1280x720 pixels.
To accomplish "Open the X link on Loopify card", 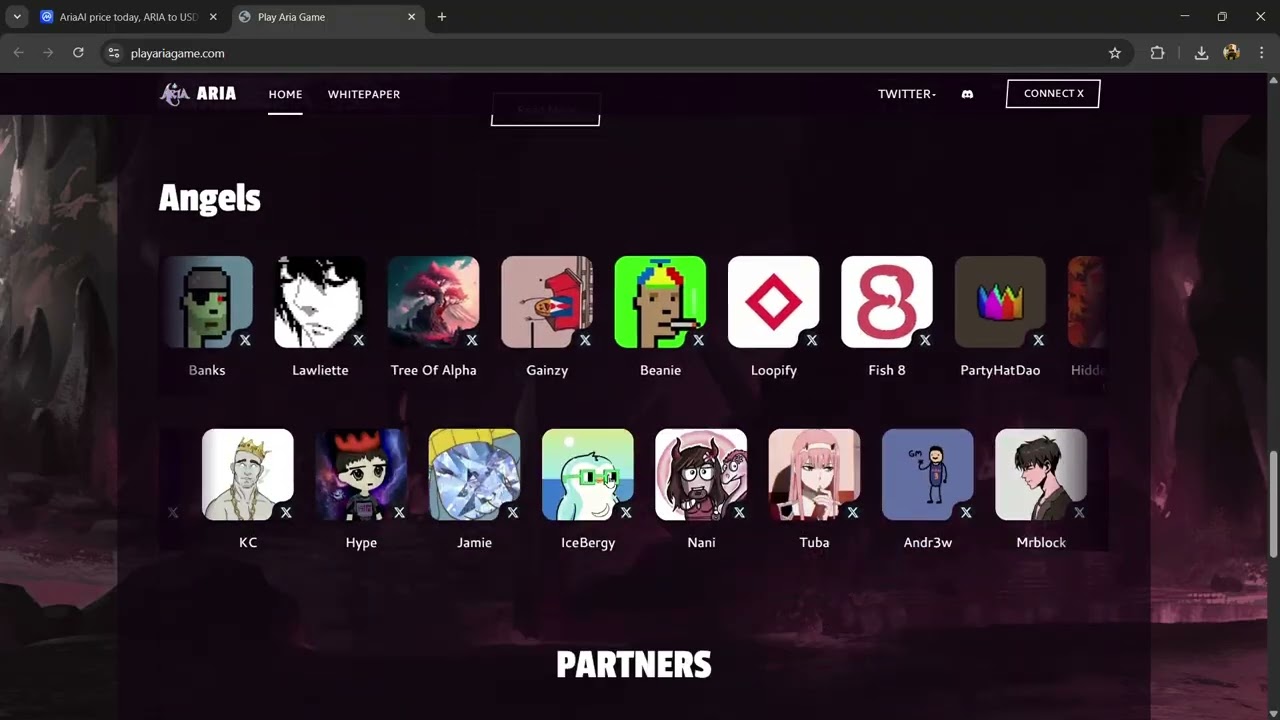I will coord(812,340).
